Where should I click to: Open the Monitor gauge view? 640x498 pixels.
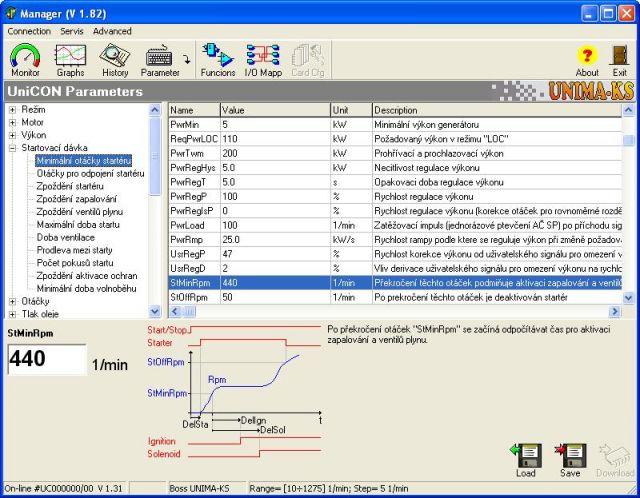click(x=25, y=60)
